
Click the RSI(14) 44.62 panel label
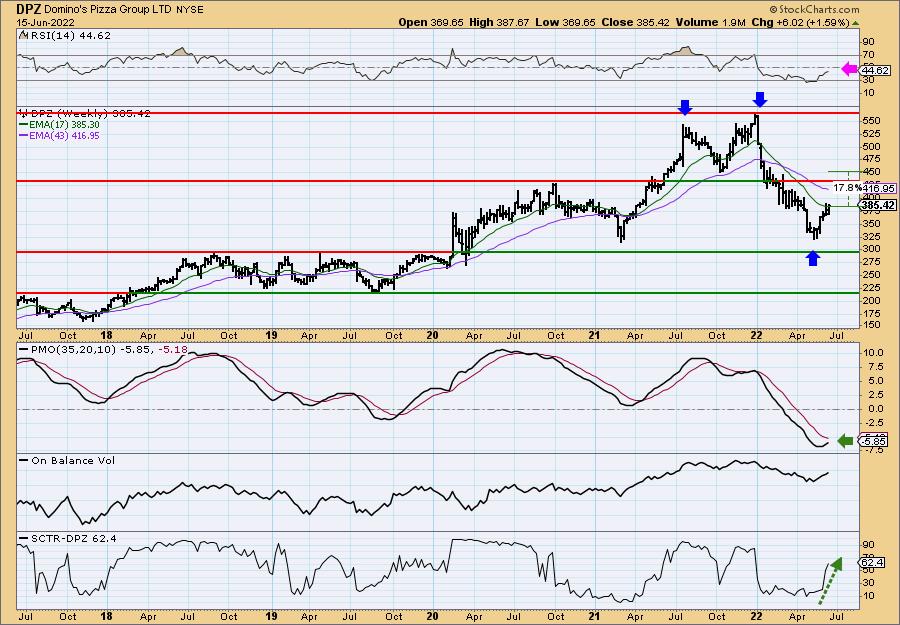tap(69, 35)
